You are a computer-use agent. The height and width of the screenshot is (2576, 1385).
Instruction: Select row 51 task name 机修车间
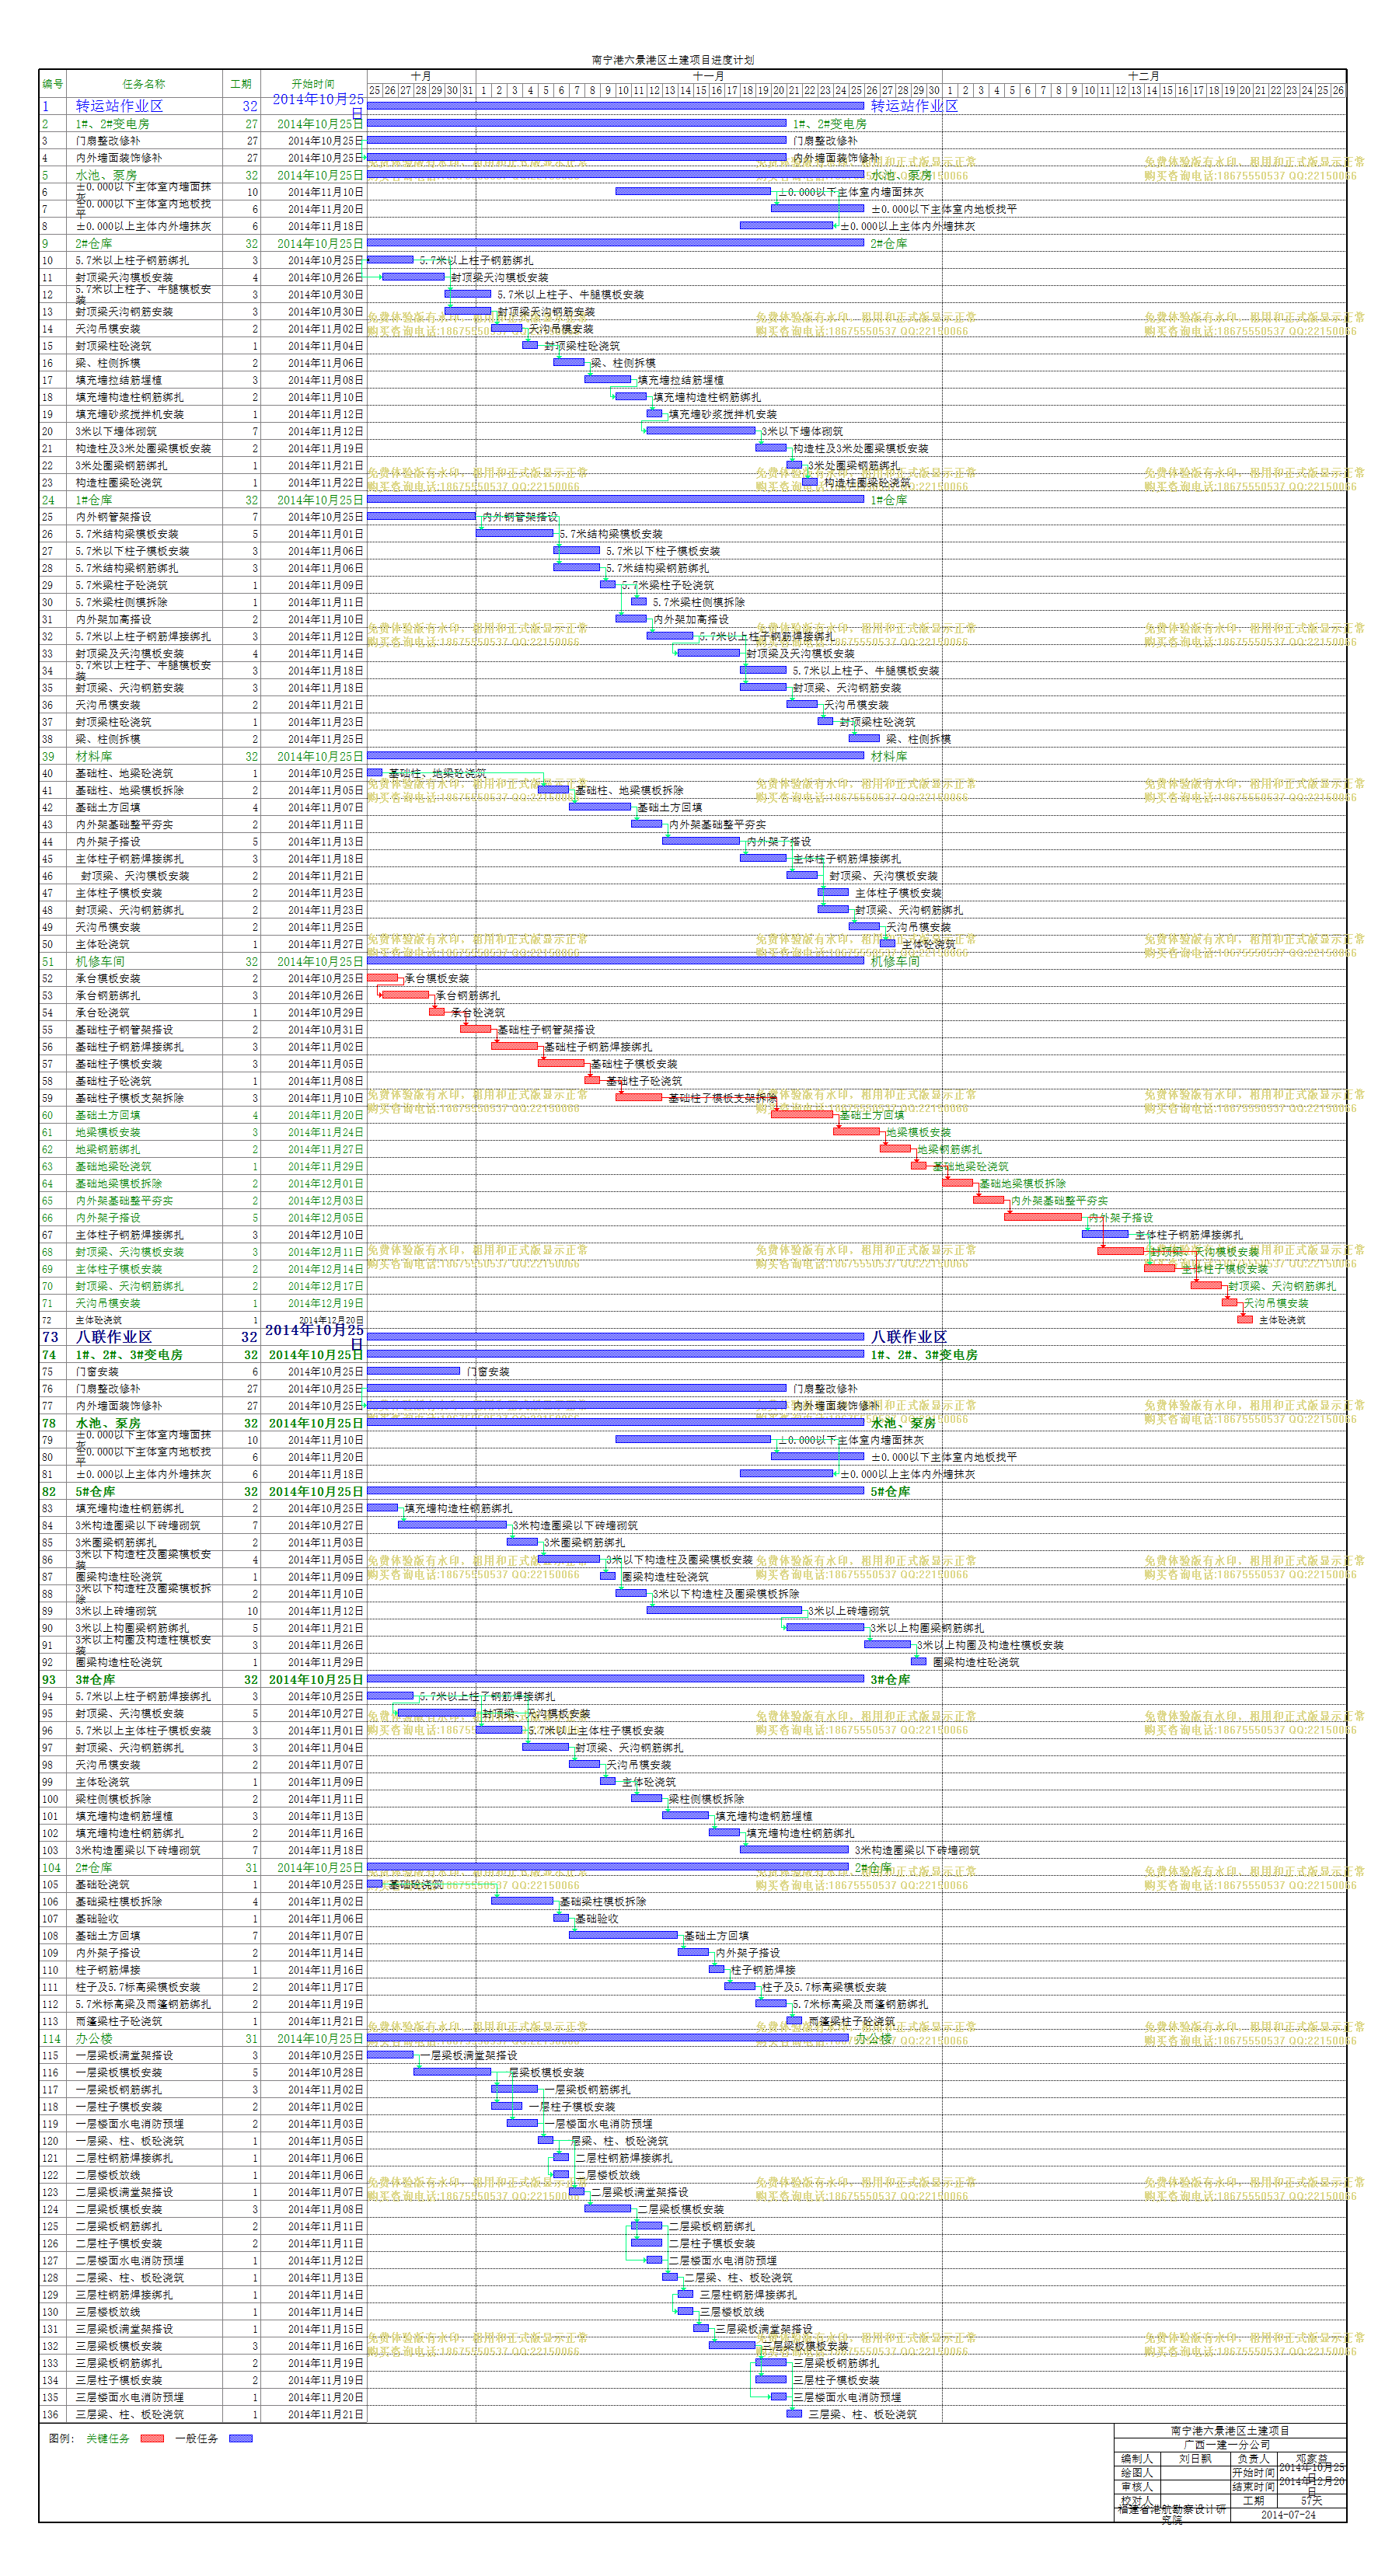tap(100, 962)
